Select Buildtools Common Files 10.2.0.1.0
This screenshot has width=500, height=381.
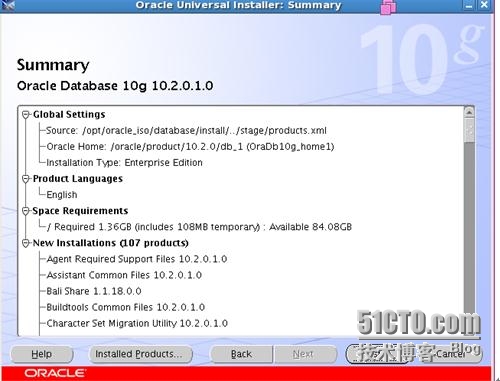point(126,307)
